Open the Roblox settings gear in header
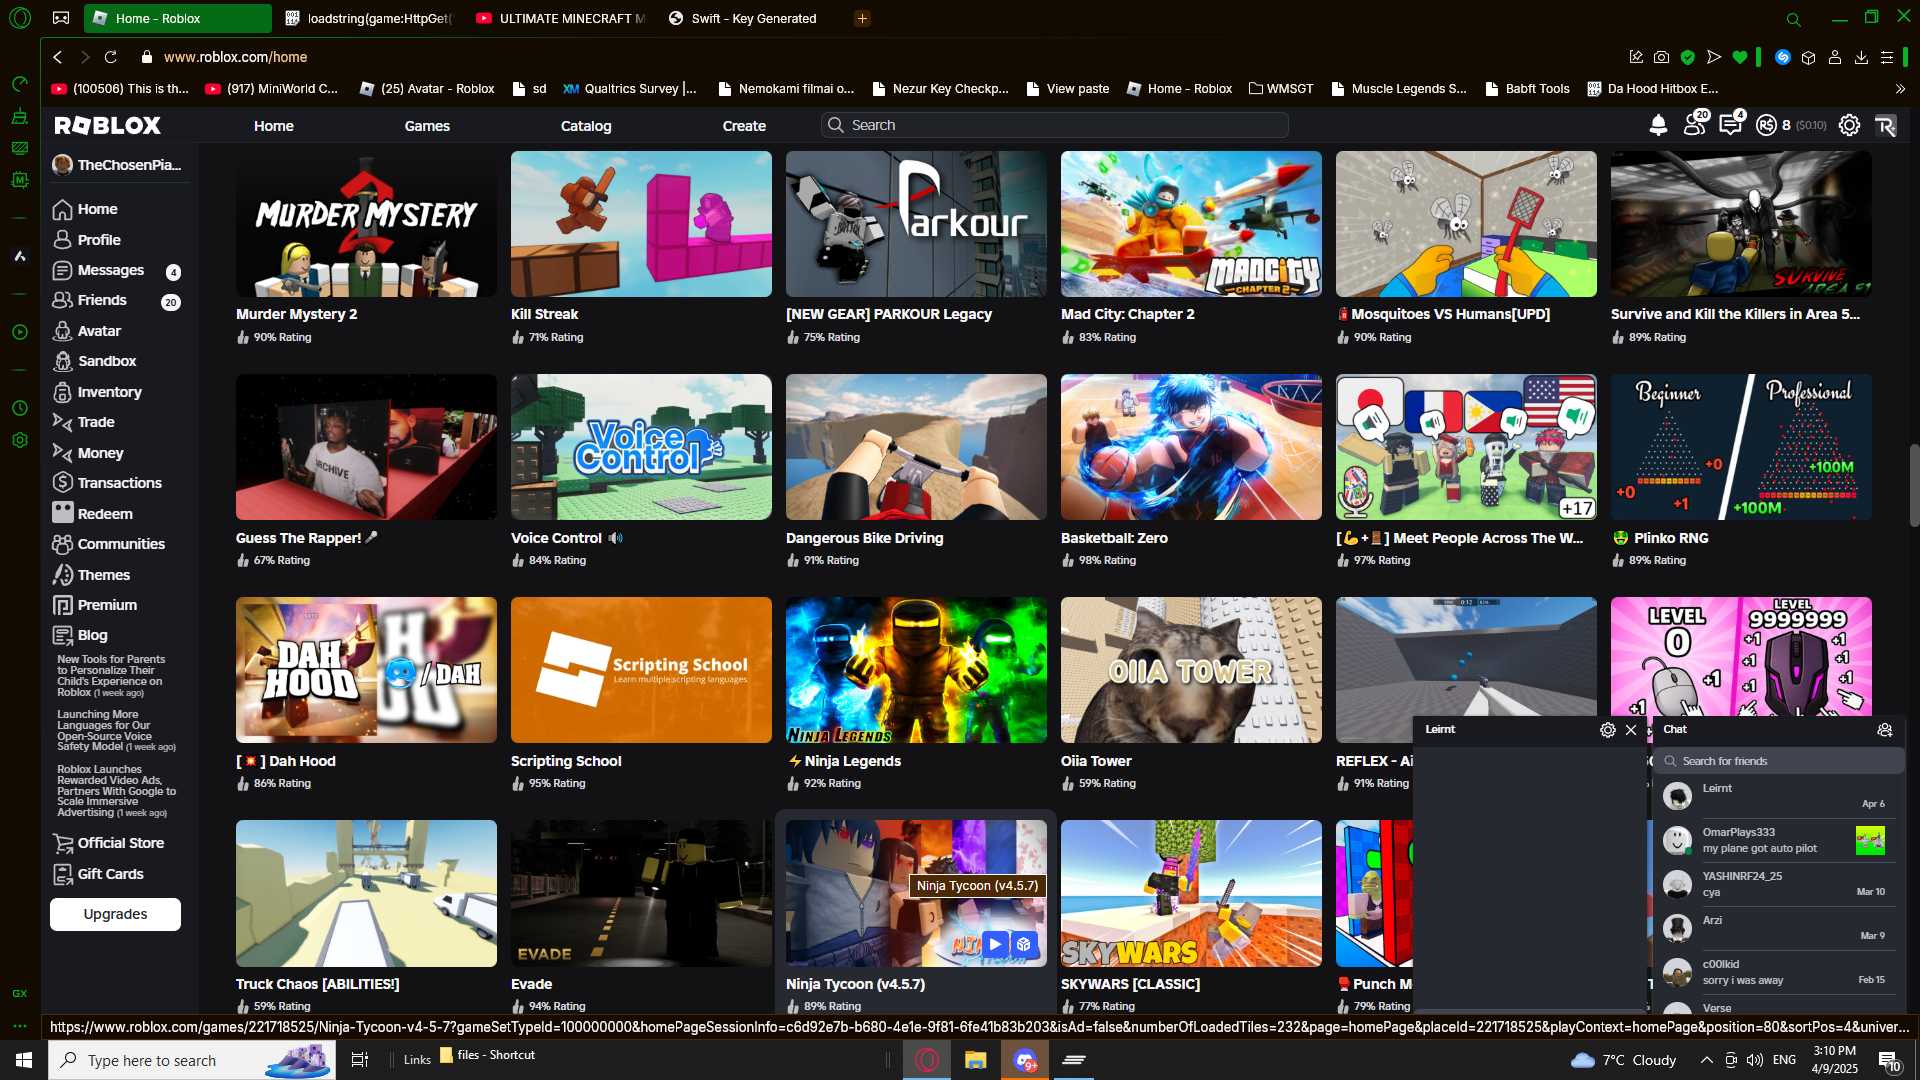 (1849, 125)
